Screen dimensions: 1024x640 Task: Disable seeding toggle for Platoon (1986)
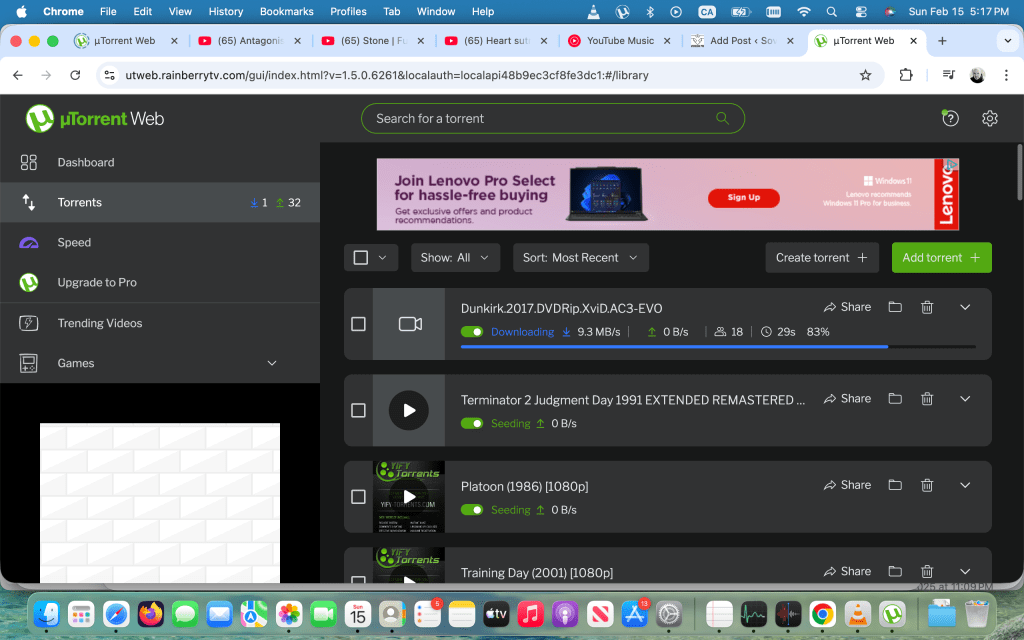click(x=472, y=510)
